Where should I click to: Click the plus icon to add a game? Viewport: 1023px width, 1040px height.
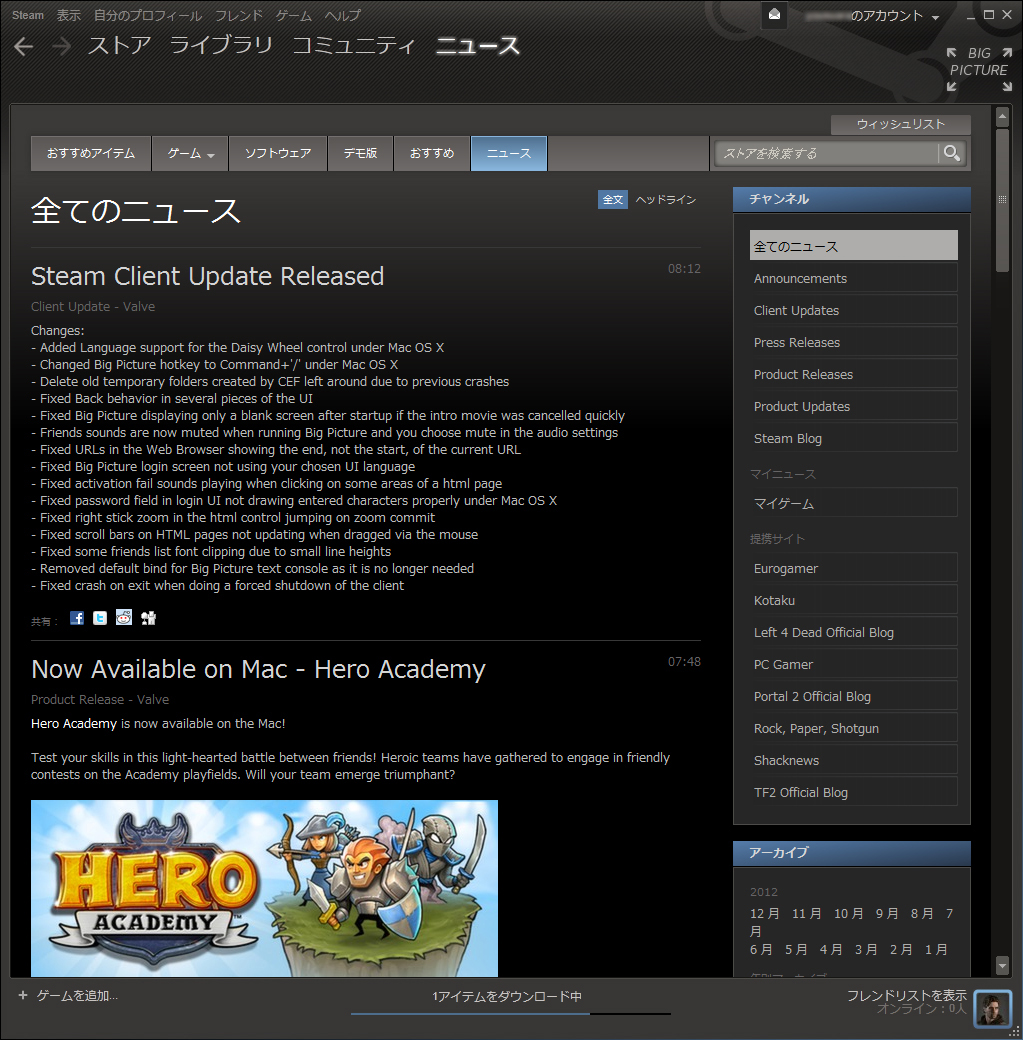[23, 995]
